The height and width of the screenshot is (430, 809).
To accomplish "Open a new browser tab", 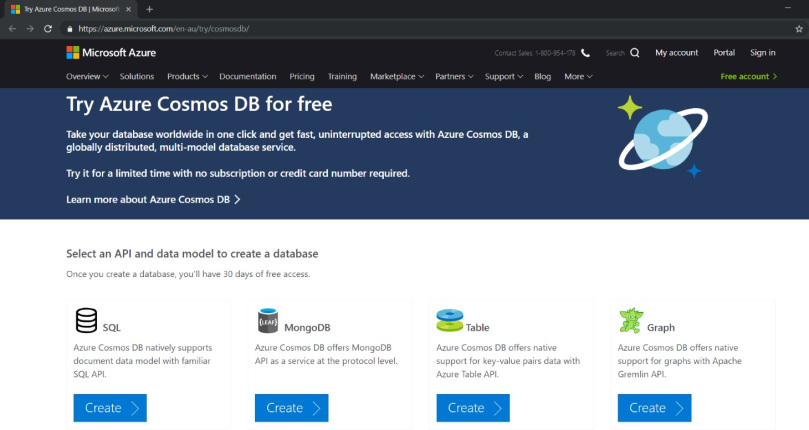I will (x=150, y=9).
